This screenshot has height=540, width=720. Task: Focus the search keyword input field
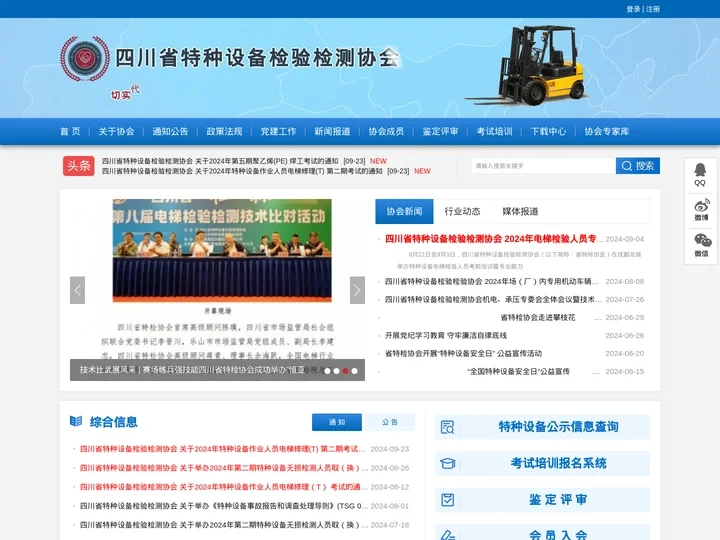tap(544, 166)
